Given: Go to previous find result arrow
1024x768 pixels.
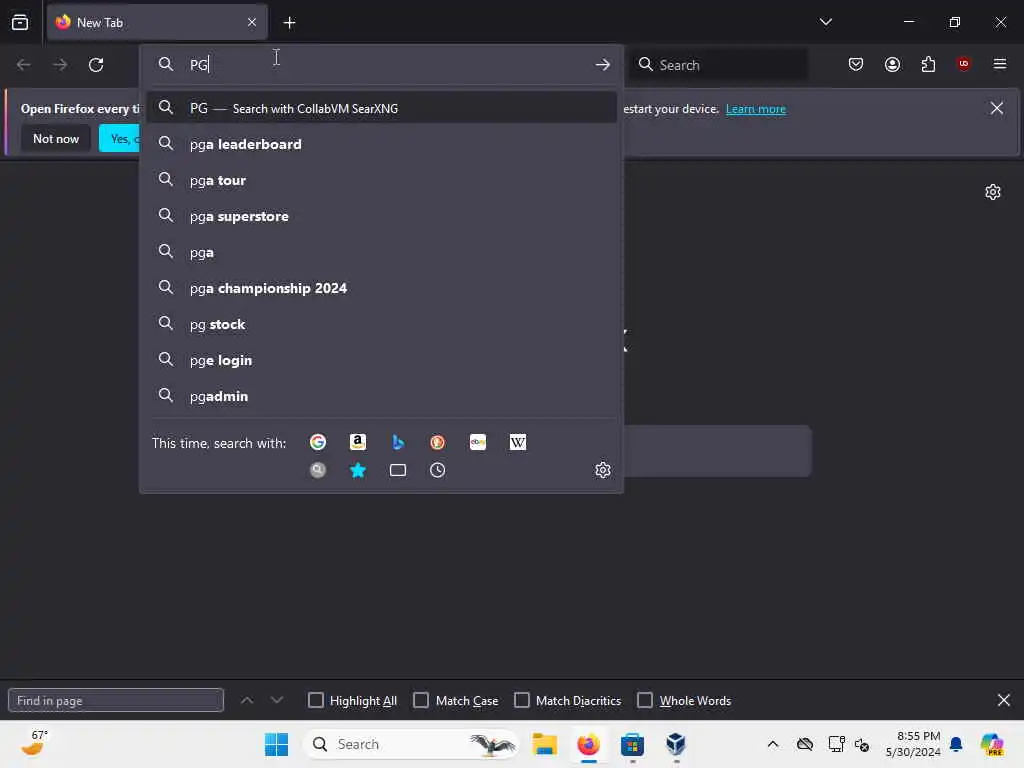Looking at the screenshot, I should (x=247, y=700).
